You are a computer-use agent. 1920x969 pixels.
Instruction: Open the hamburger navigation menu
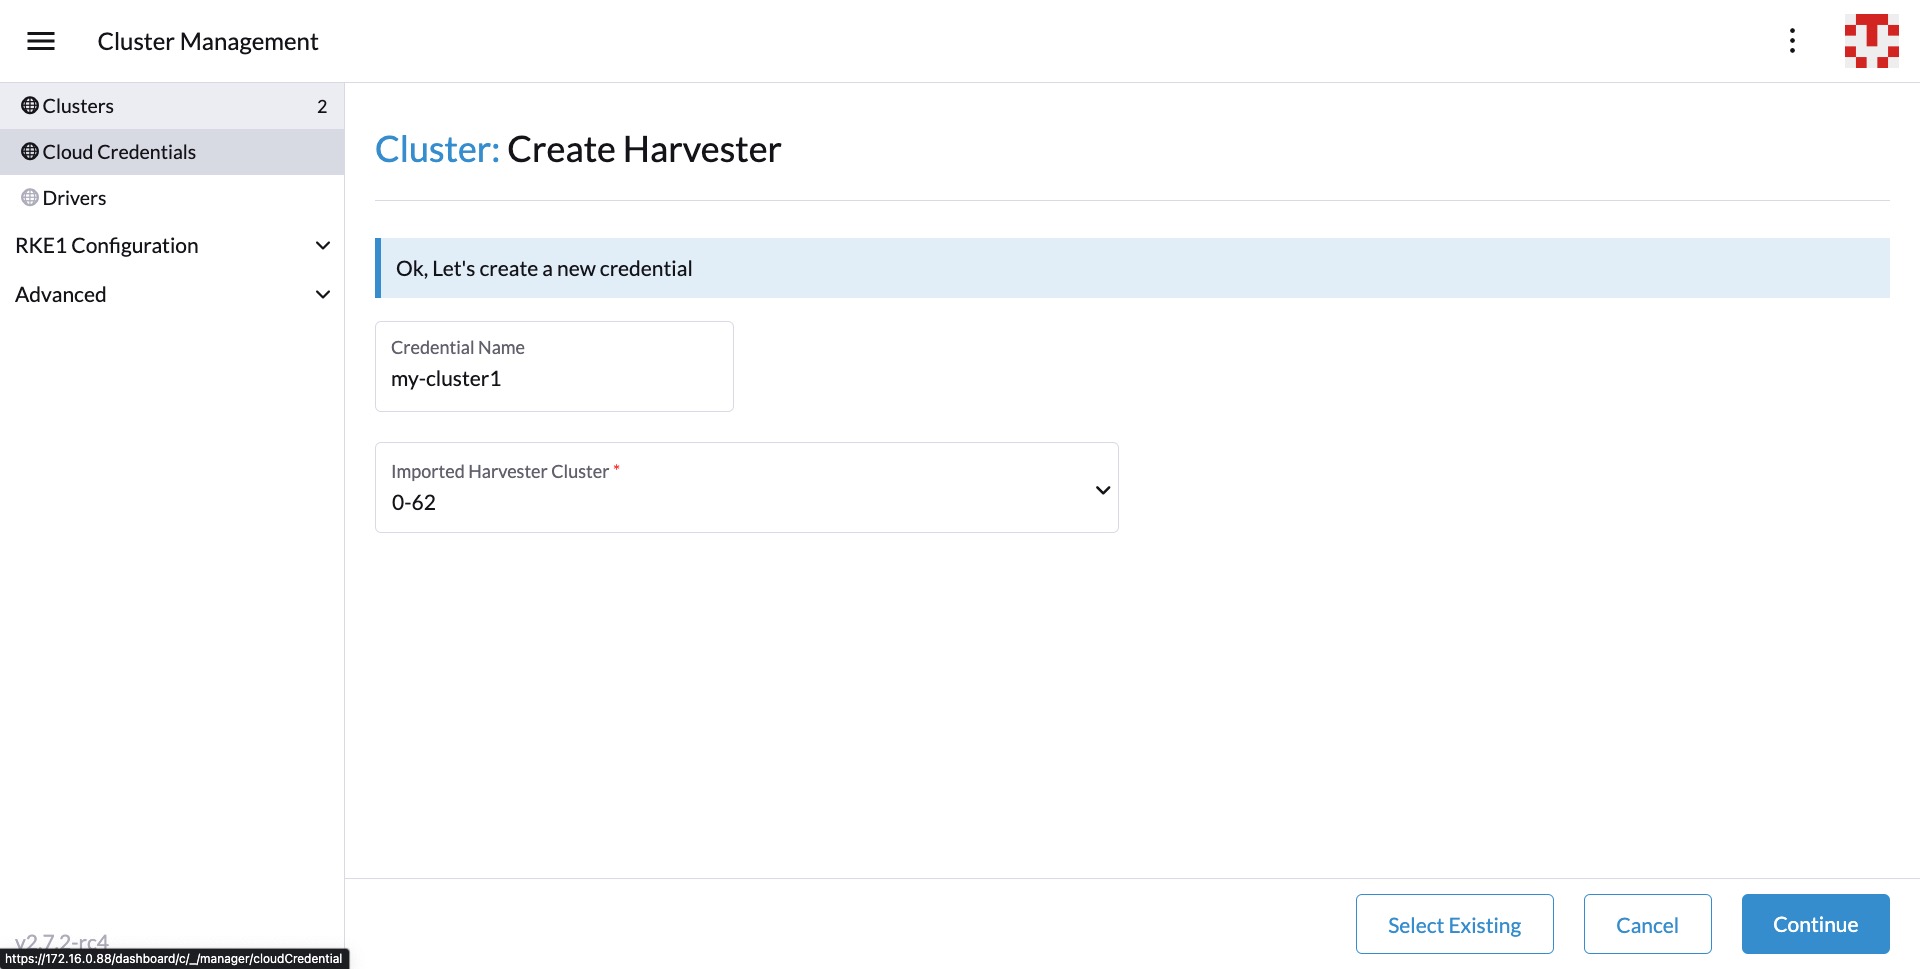pyautogui.click(x=41, y=41)
